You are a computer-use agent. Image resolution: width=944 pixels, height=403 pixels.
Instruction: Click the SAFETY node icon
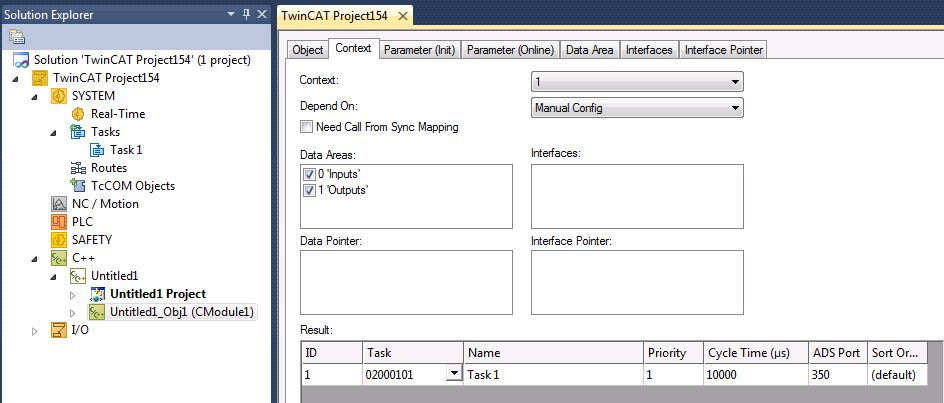tap(58, 240)
